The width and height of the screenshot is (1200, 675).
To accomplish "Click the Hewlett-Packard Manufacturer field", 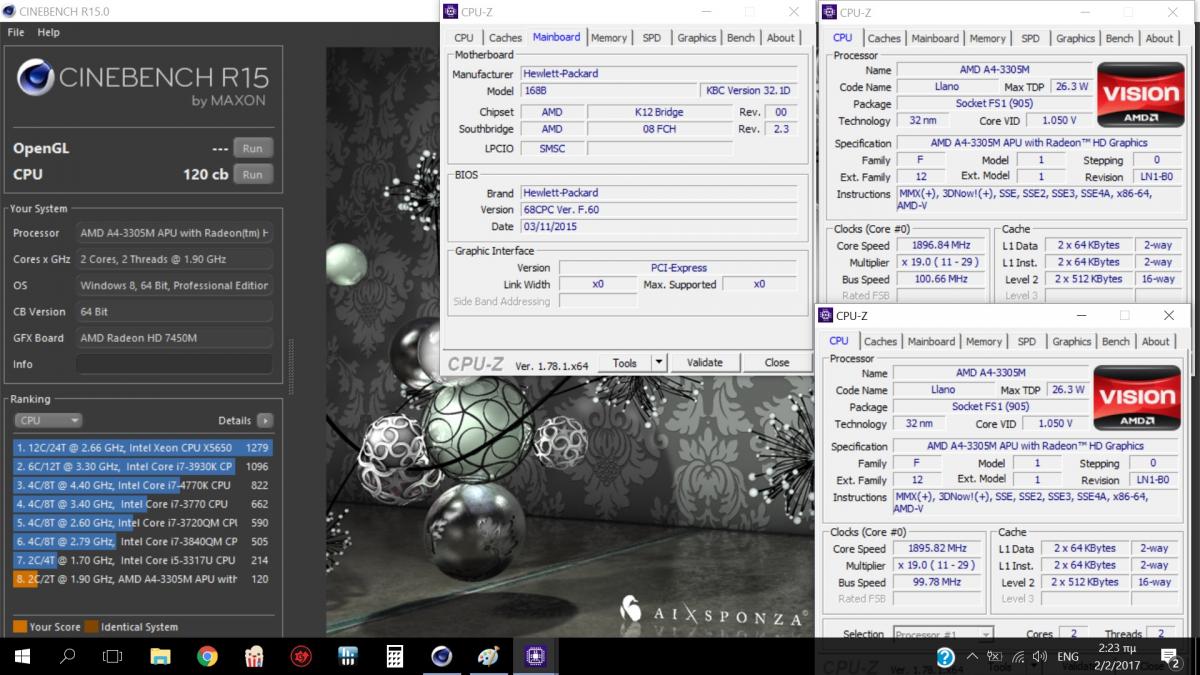I will point(658,74).
